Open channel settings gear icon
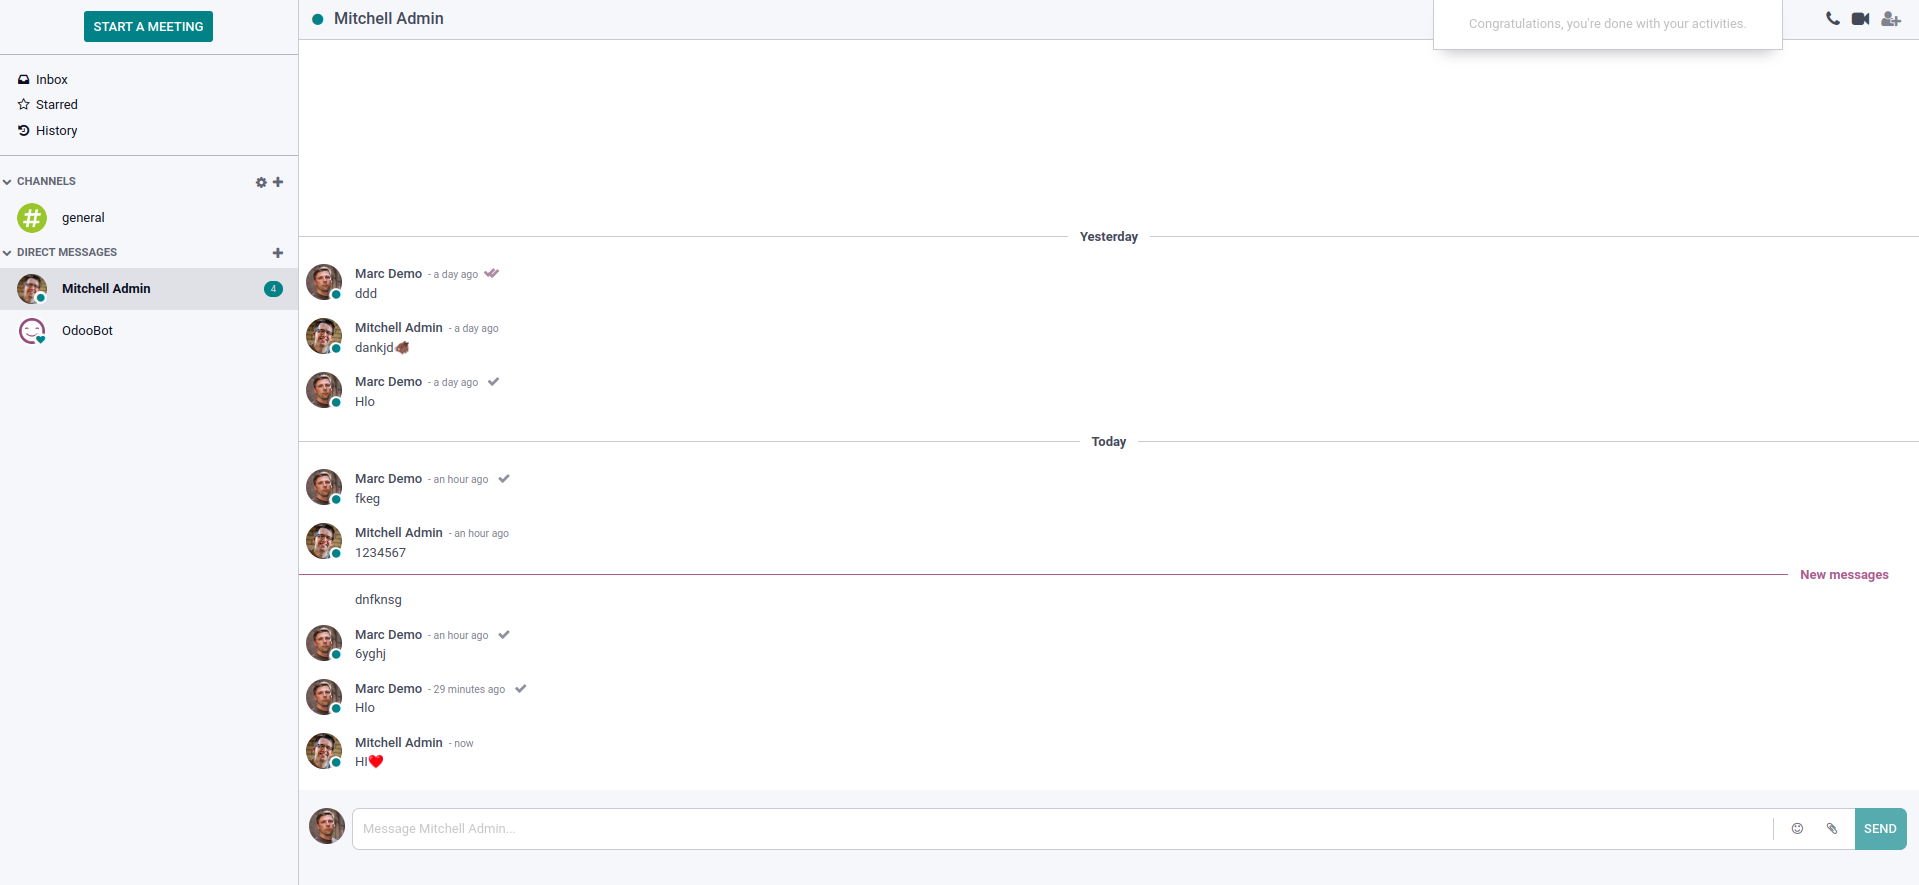 [x=261, y=182]
